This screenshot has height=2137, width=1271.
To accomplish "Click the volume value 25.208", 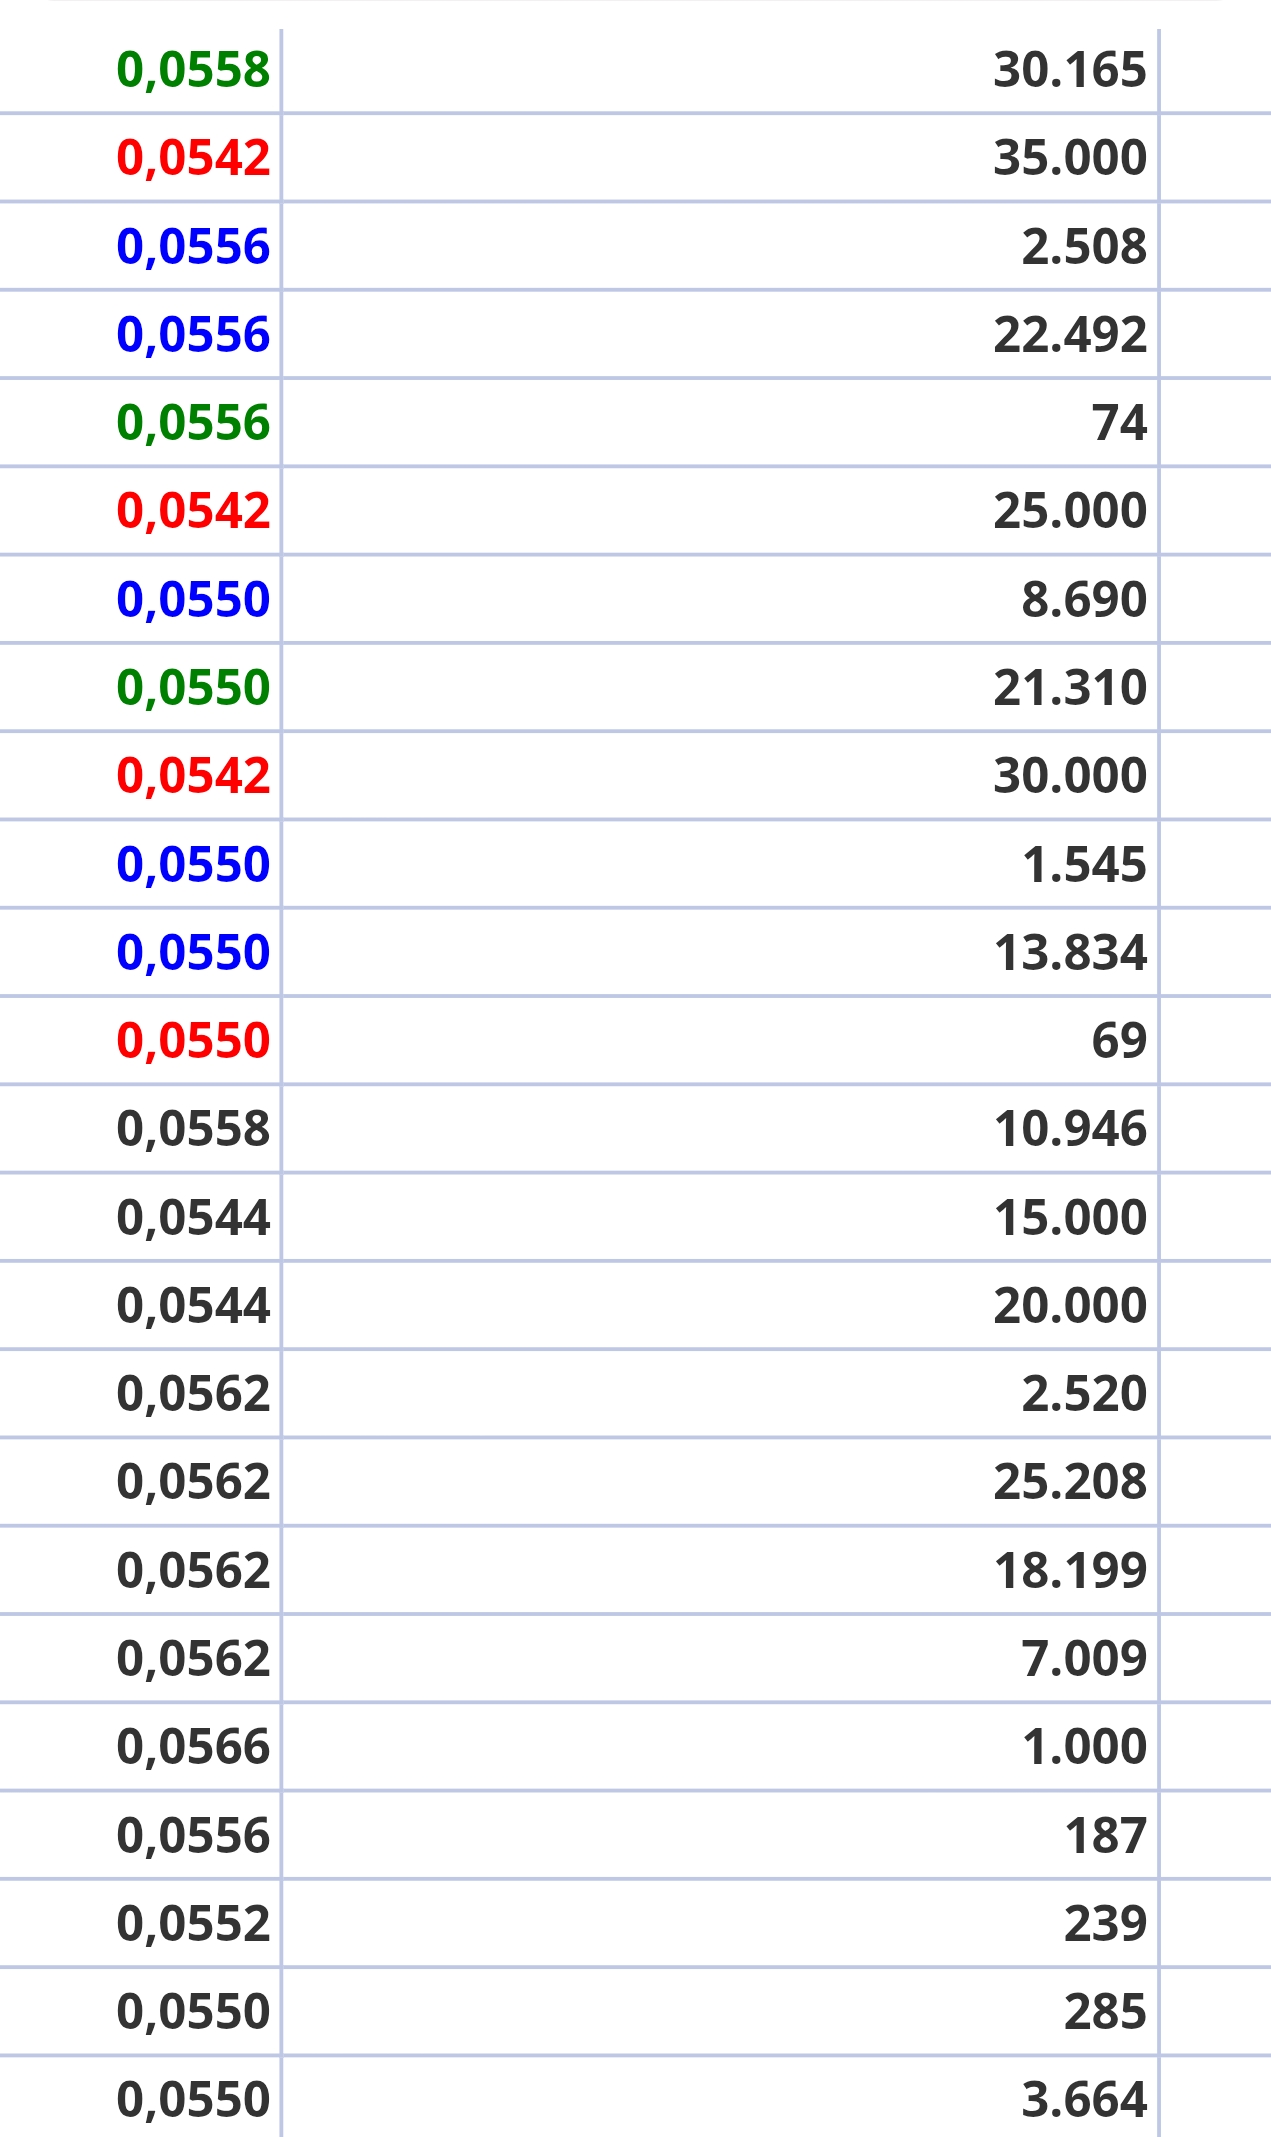I will click(x=1069, y=1482).
